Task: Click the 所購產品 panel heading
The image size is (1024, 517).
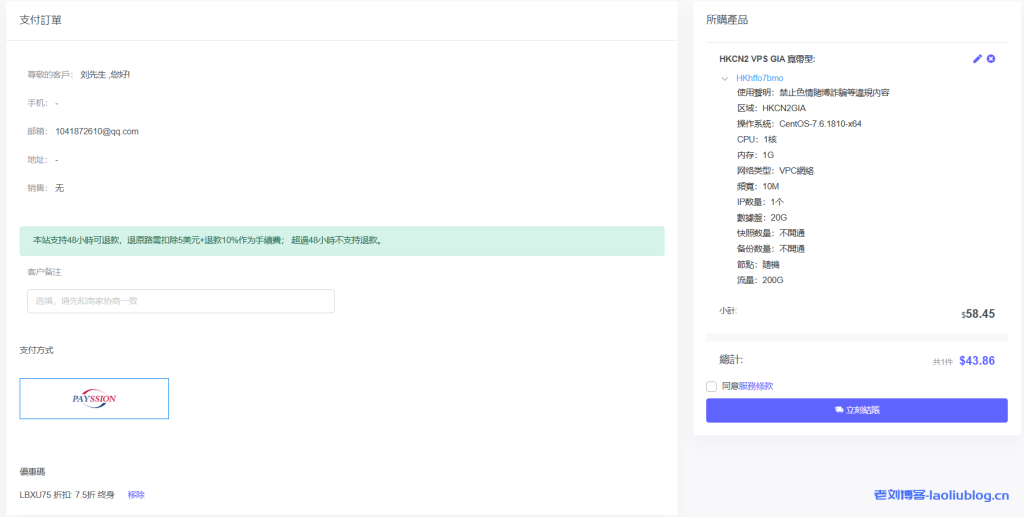Action: (x=726, y=20)
